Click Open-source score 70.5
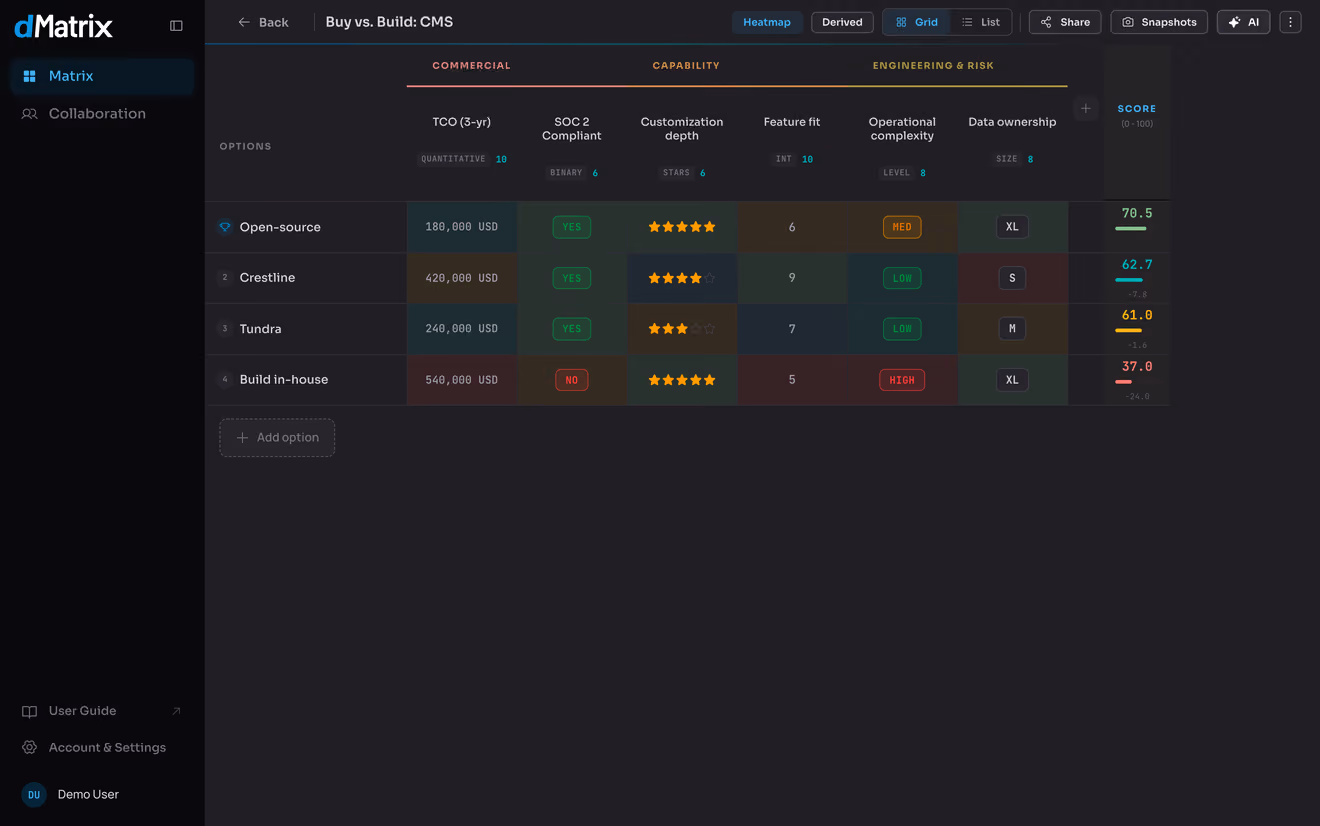Viewport: 1320px width, 826px height. (1137, 214)
